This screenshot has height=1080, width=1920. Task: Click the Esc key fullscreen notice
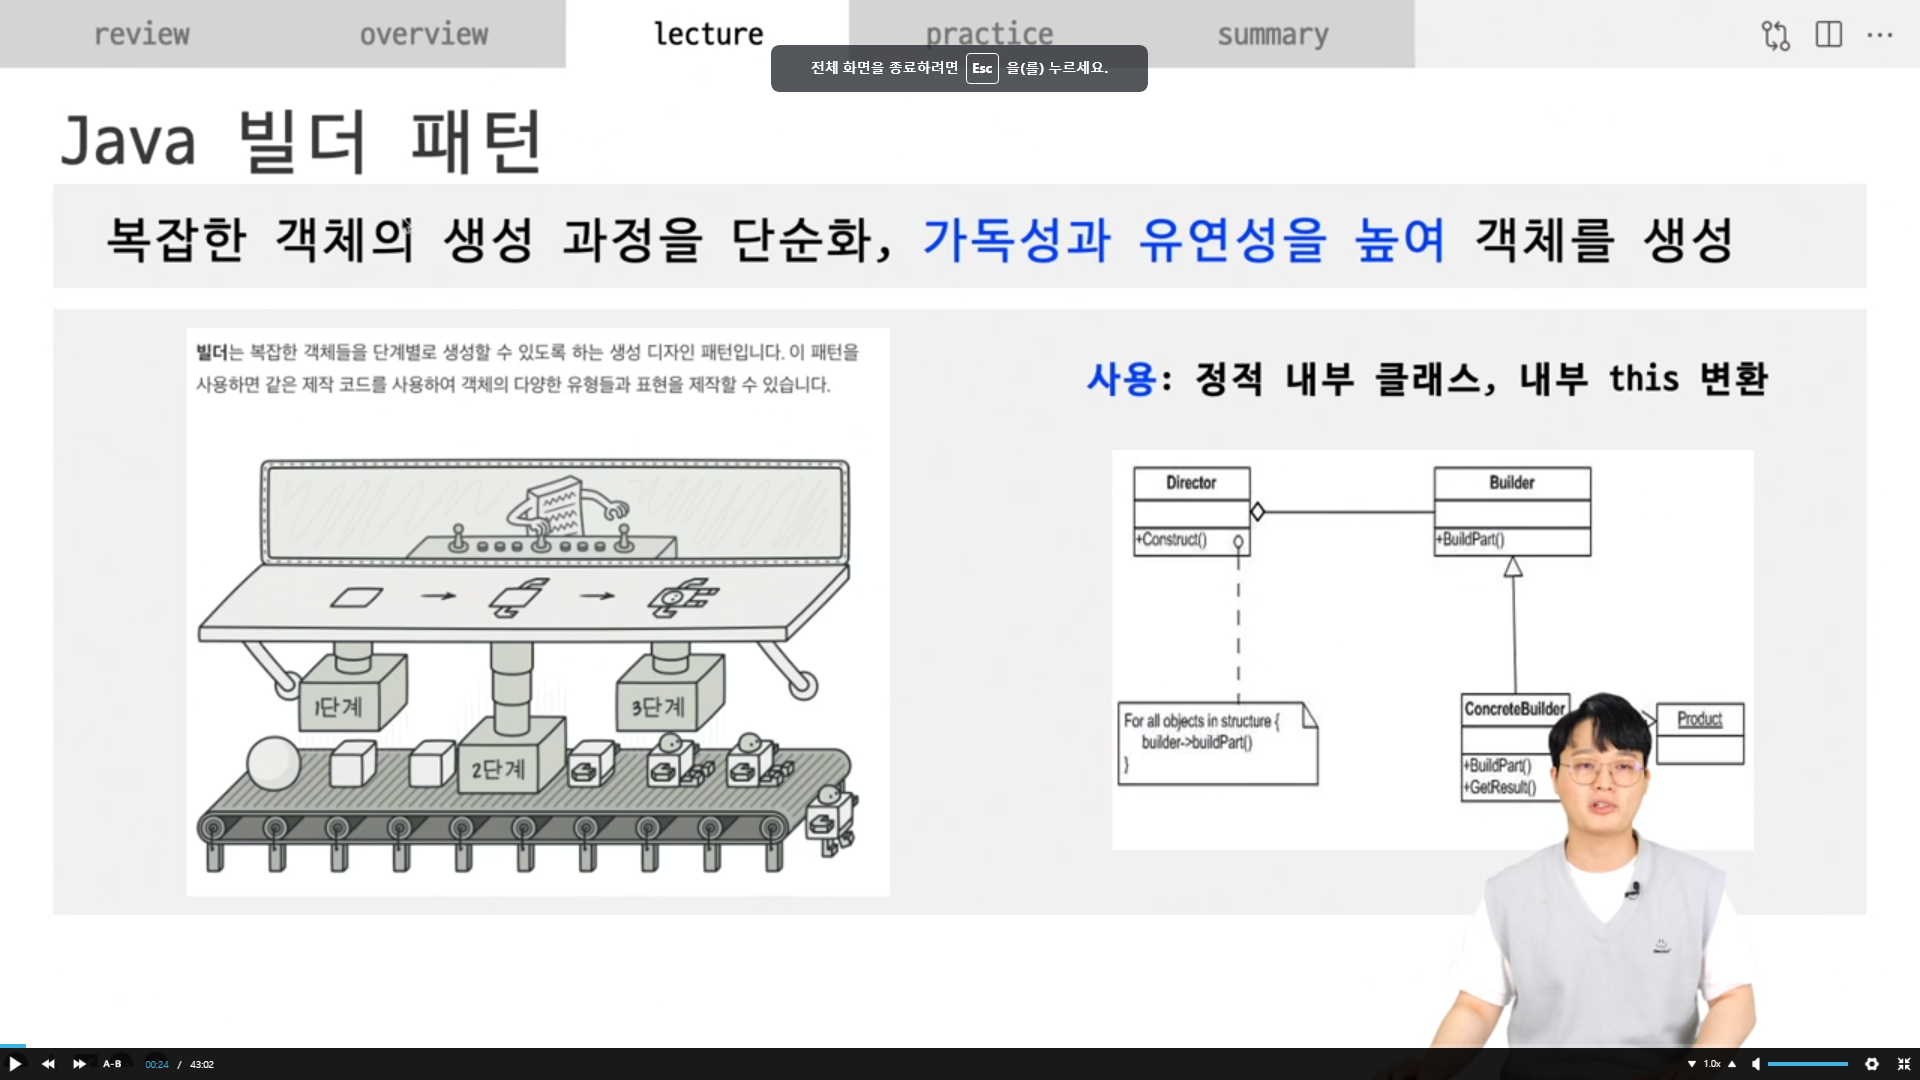coord(959,68)
